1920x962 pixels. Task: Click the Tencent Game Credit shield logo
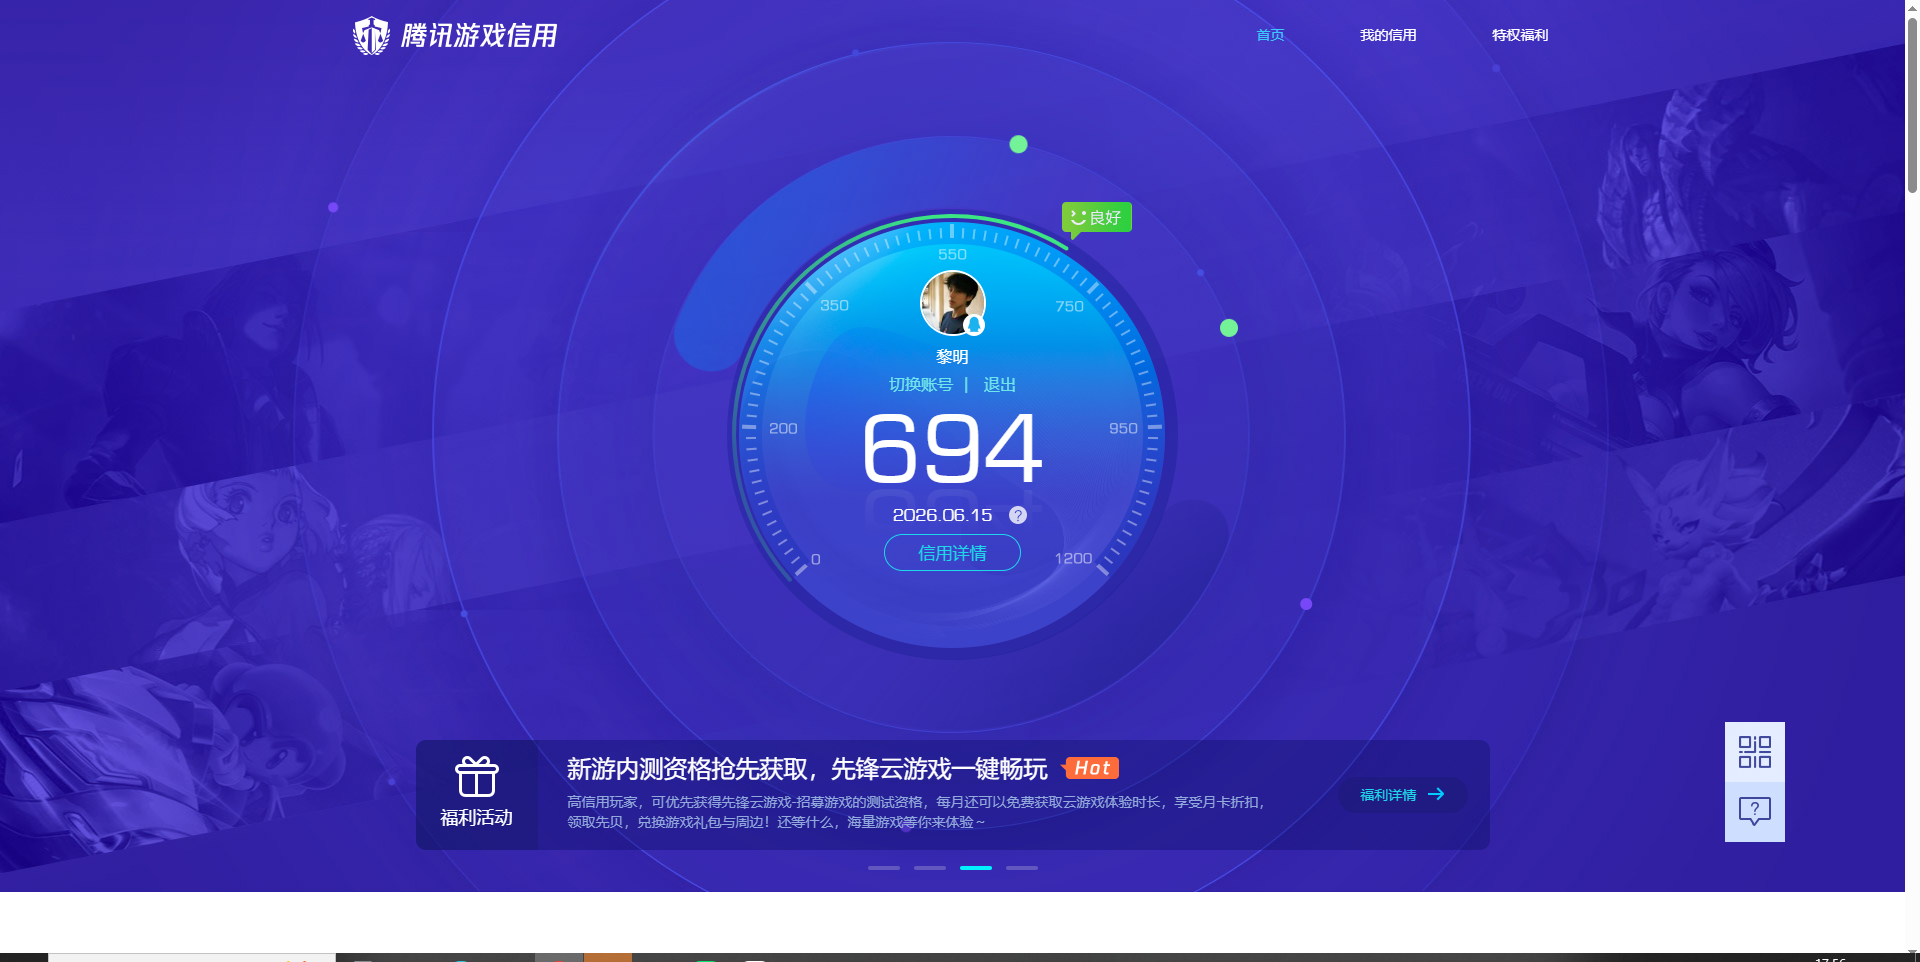[371, 36]
